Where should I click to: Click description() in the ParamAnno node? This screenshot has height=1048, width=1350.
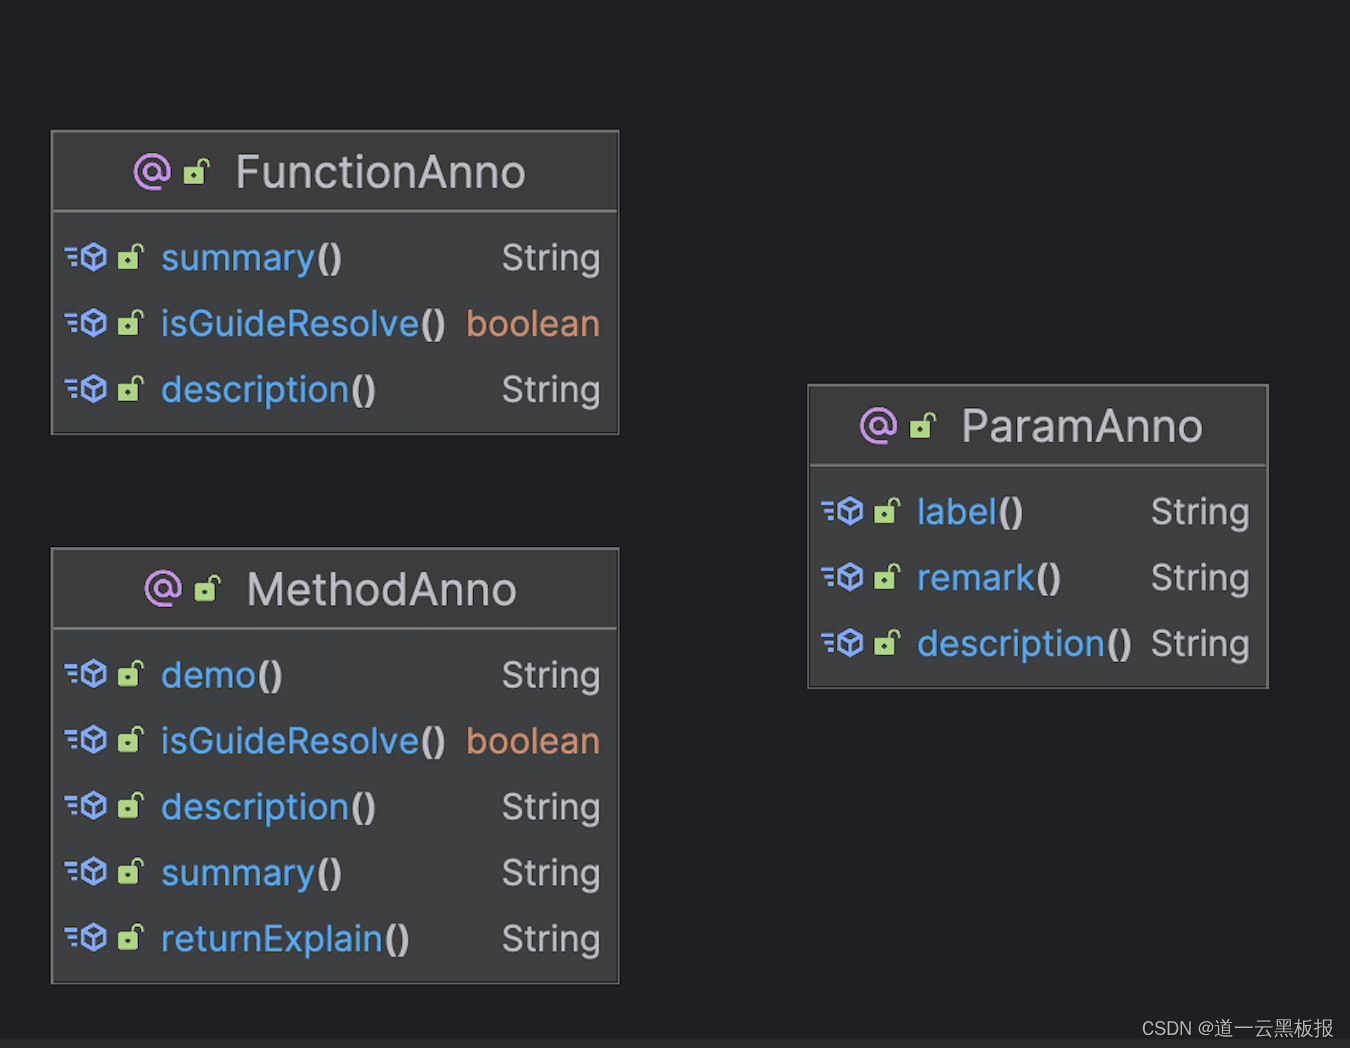click(1023, 644)
